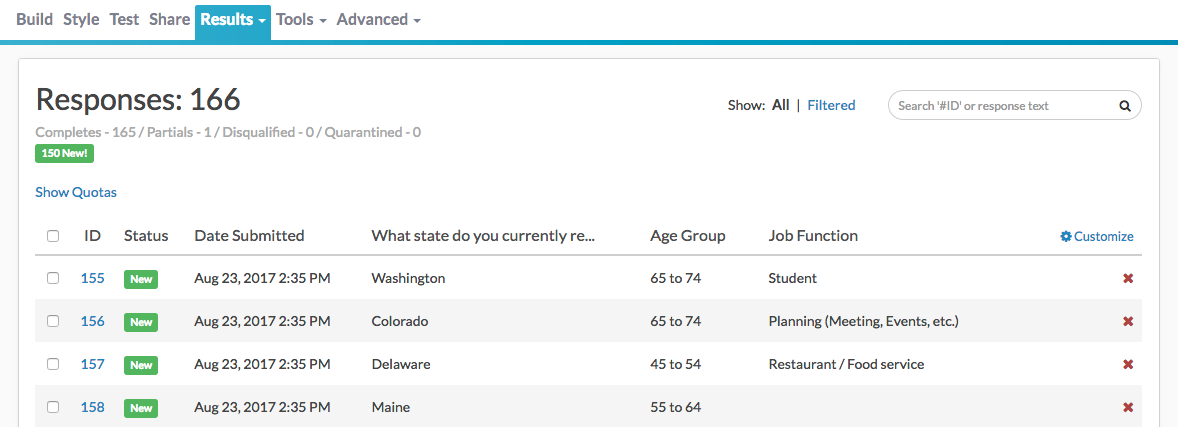Open the Results dropdown menu
The height and width of the screenshot is (427, 1178).
click(x=232, y=19)
